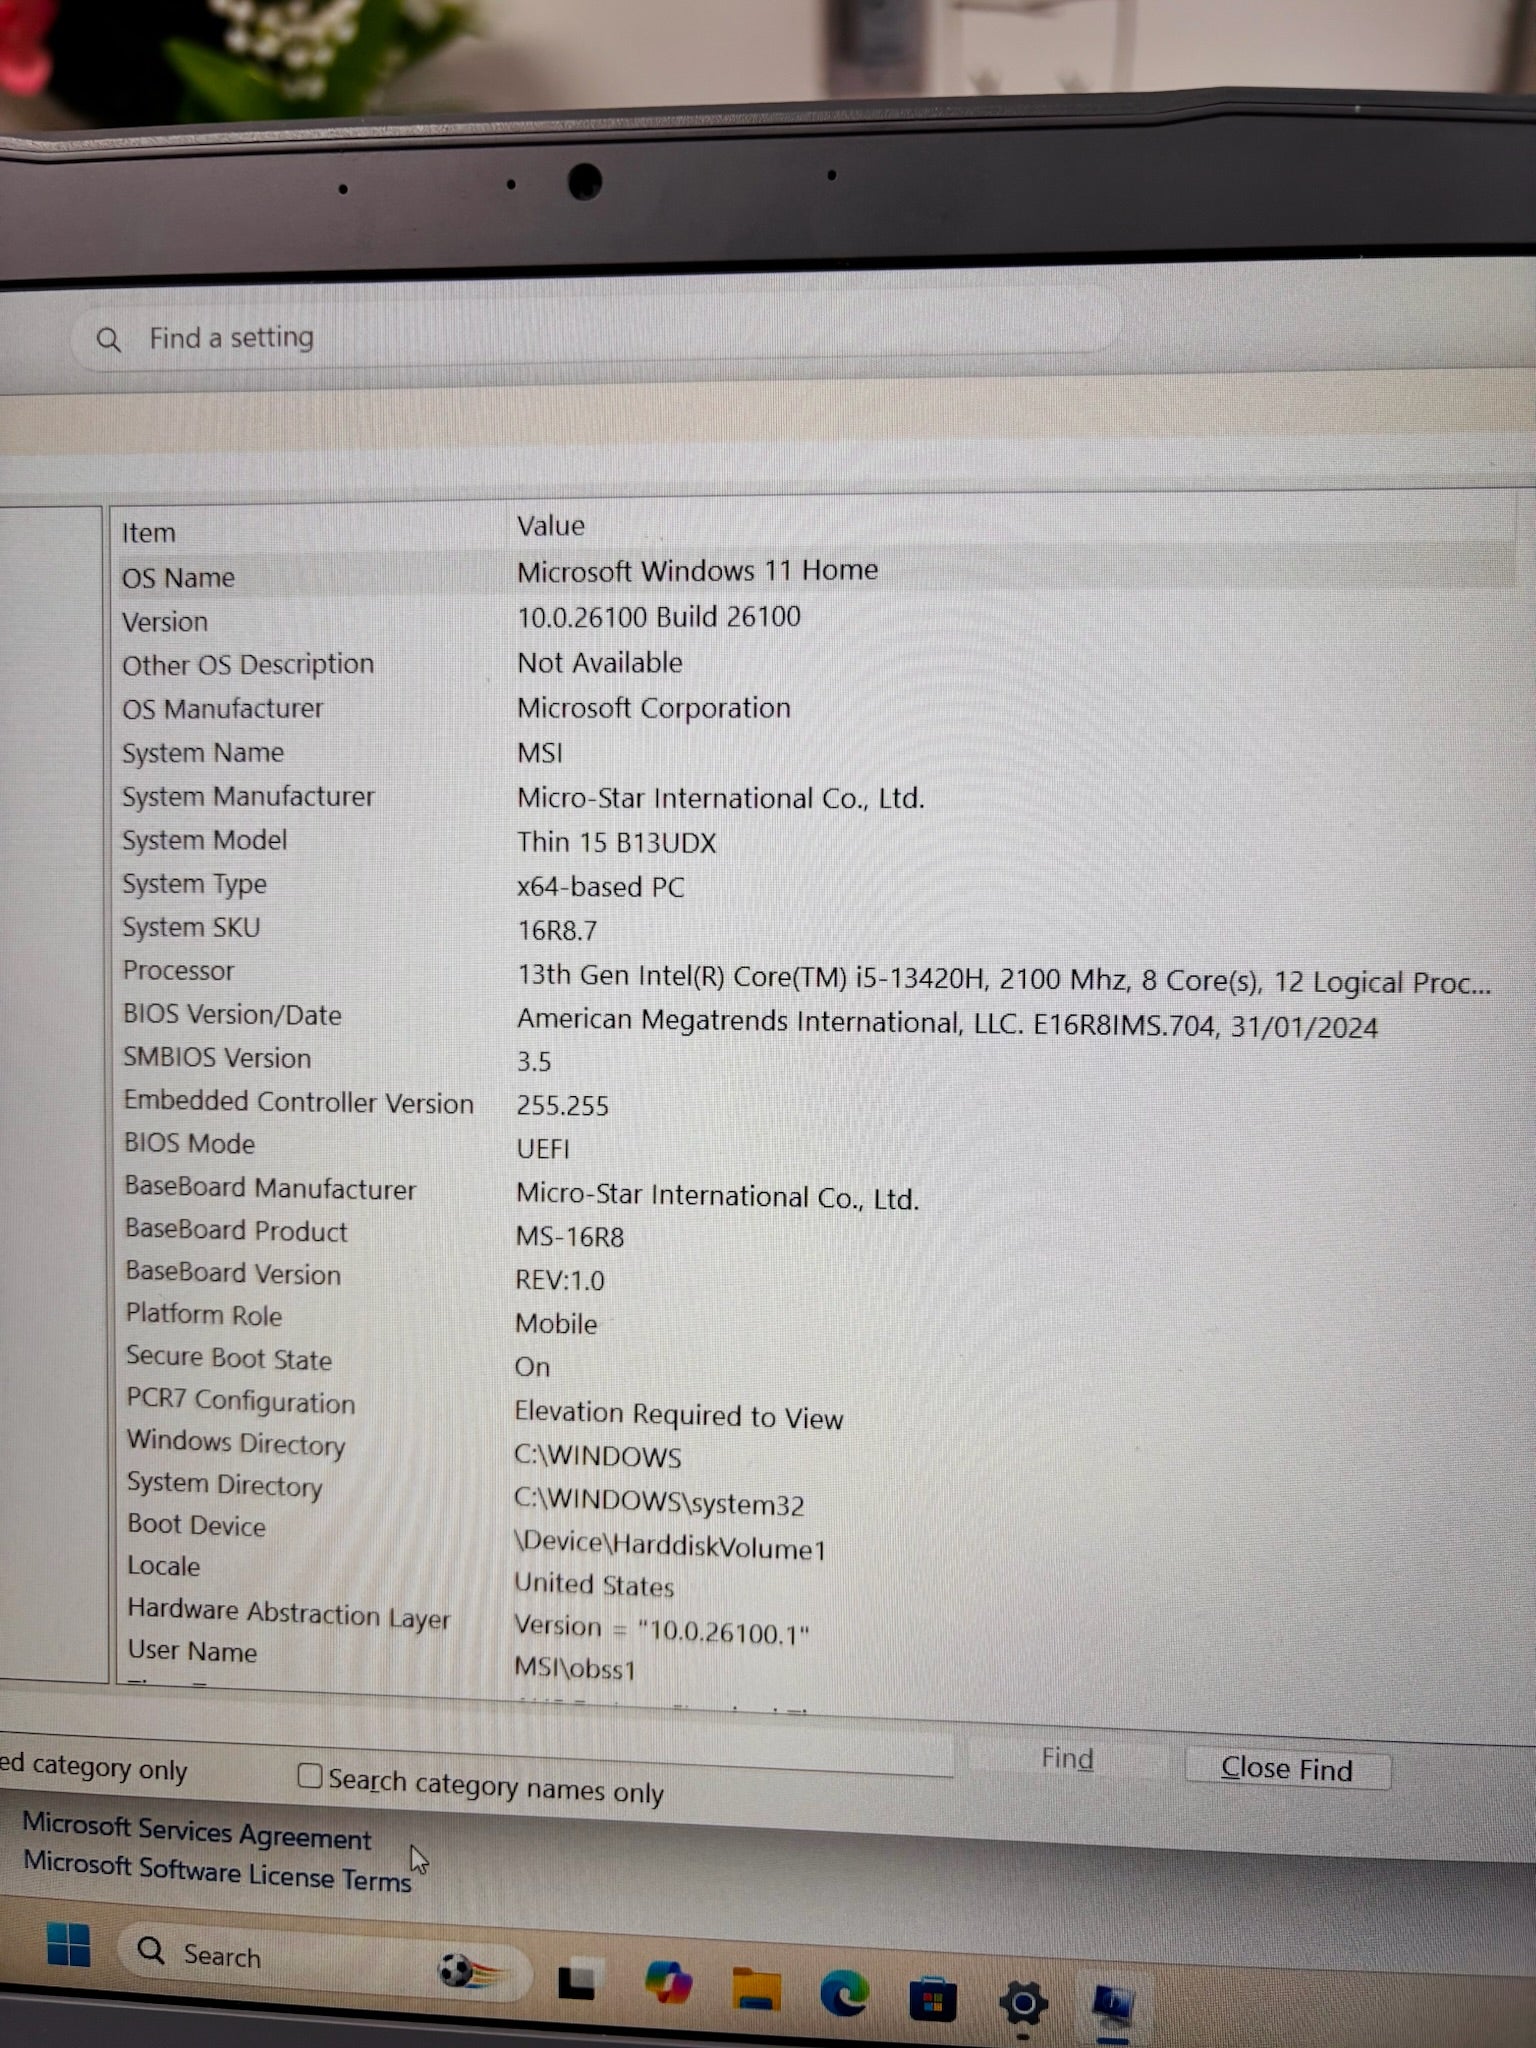The width and height of the screenshot is (1536, 2048).
Task: Launch Copilot from the taskbar
Action: click(x=668, y=1981)
